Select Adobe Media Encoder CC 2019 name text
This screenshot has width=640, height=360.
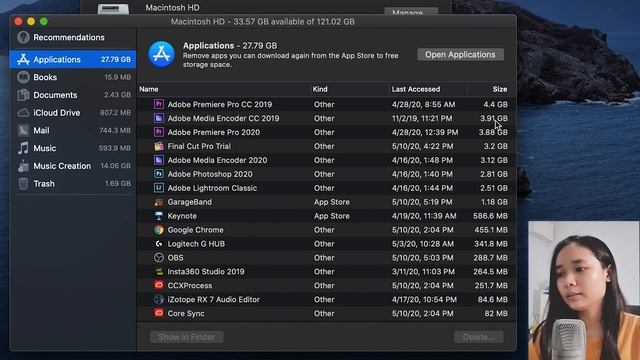[223, 118]
